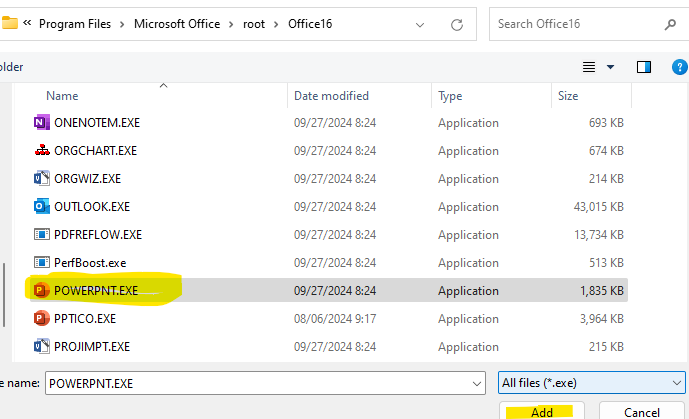Click the ONENOTEM.EXE OneNote icon

point(42,123)
